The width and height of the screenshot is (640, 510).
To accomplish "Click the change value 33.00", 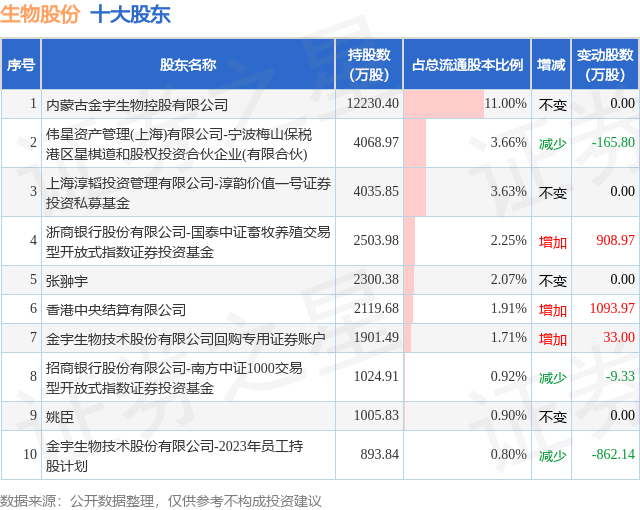I will pos(619,337).
